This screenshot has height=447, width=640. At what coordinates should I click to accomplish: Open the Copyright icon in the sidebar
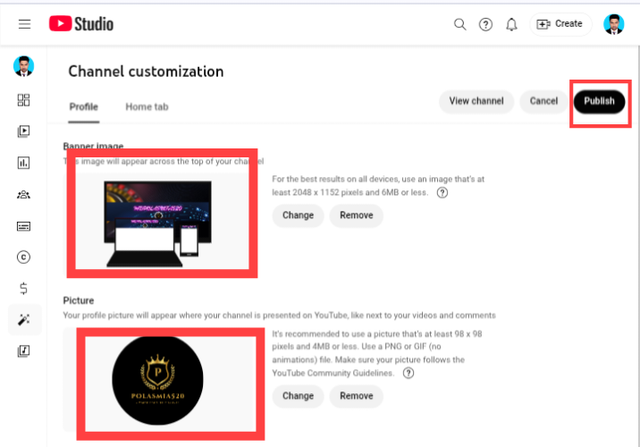(24, 257)
